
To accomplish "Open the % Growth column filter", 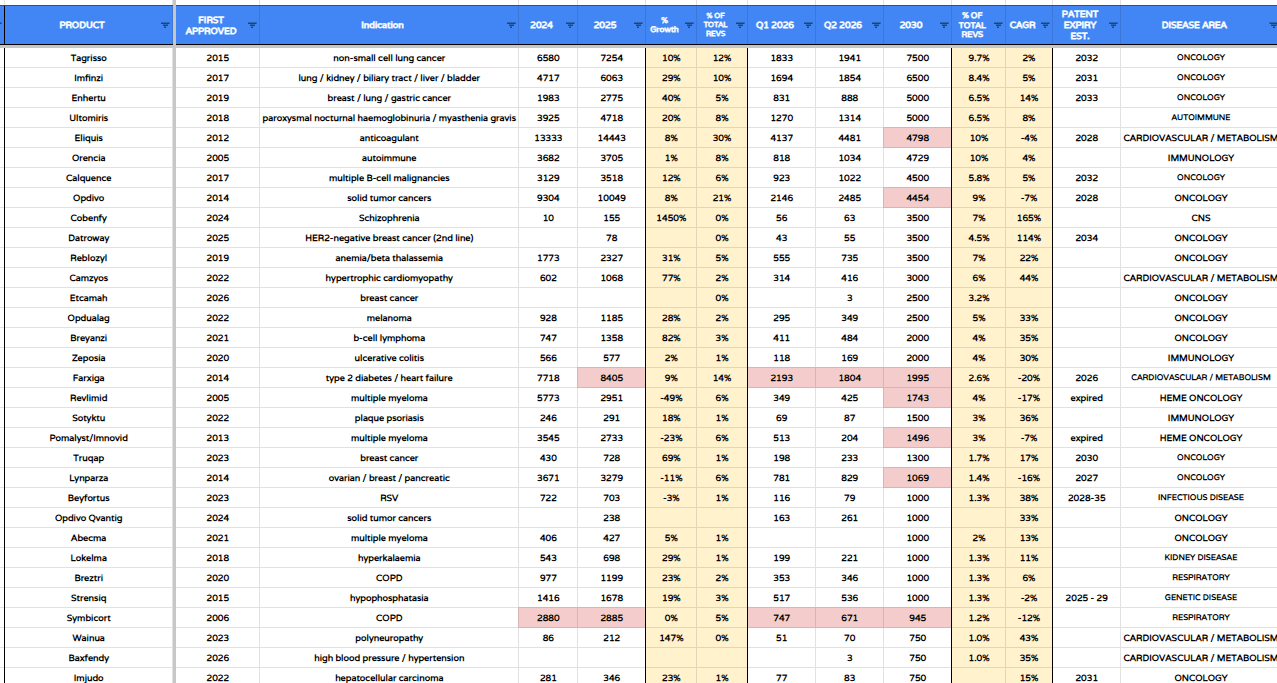I will 688,25.
